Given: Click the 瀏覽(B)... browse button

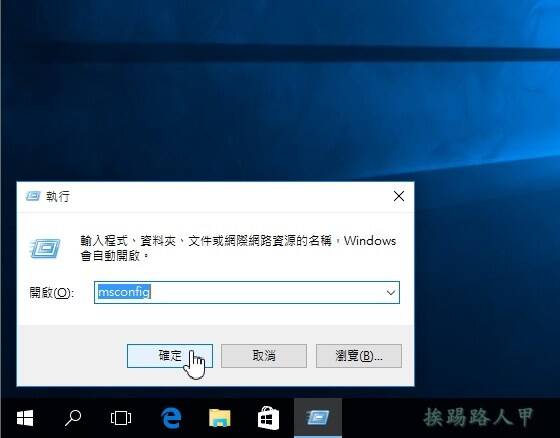Looking at the screenshot, I should pyautogui.click(x=359, y=356).
